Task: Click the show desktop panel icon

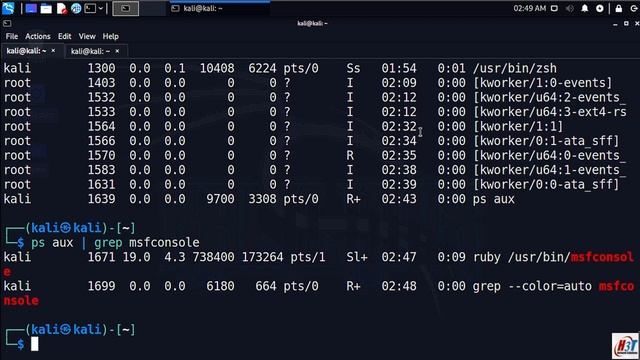Action: pyautogui.click(x=31, y=9)
